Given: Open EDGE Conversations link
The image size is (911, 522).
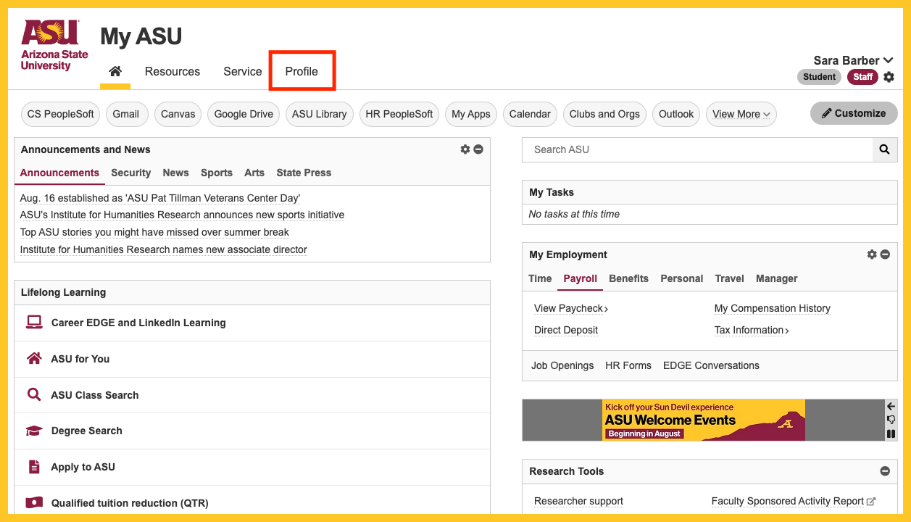Looking at the screenshot, I should pyautogui.click(x=711, y=366).
